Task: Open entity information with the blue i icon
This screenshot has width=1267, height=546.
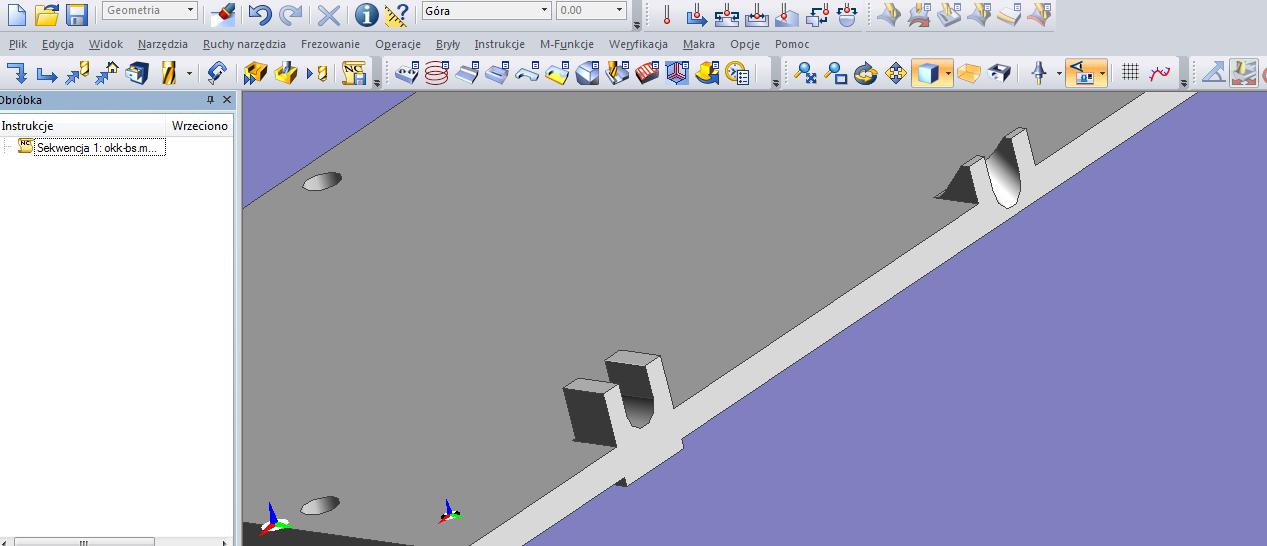Action: tap(367, 14)
